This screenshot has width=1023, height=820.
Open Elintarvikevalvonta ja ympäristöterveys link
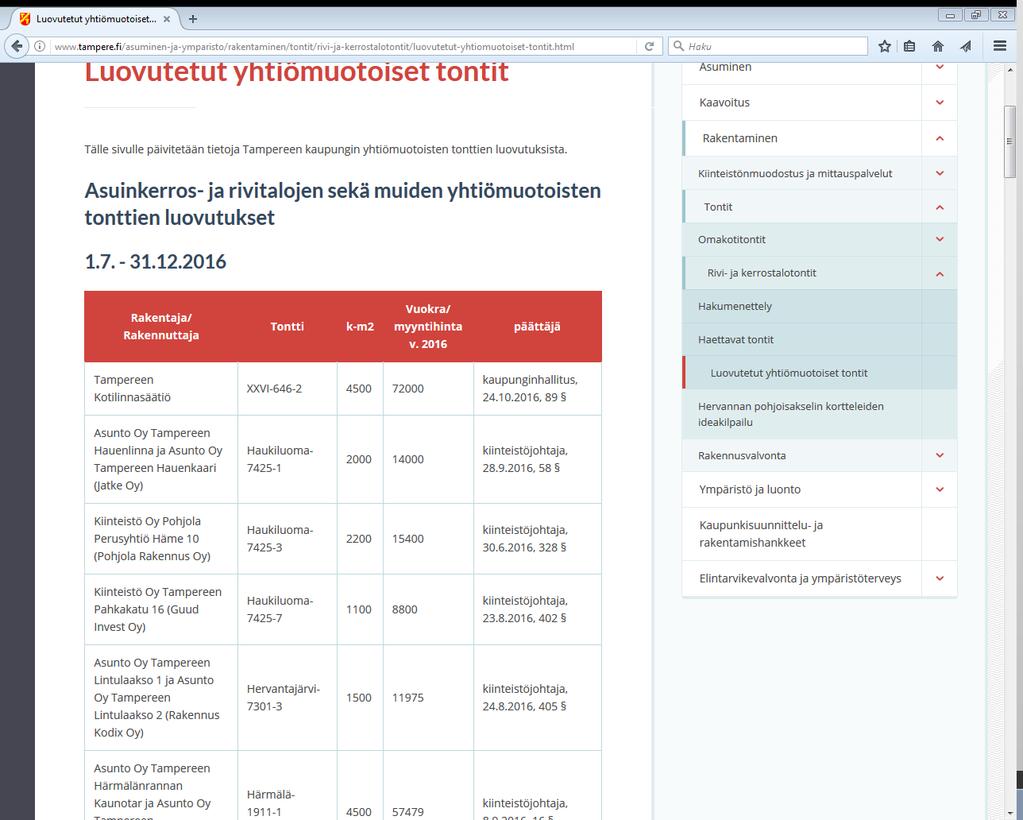tap(800, 578)
